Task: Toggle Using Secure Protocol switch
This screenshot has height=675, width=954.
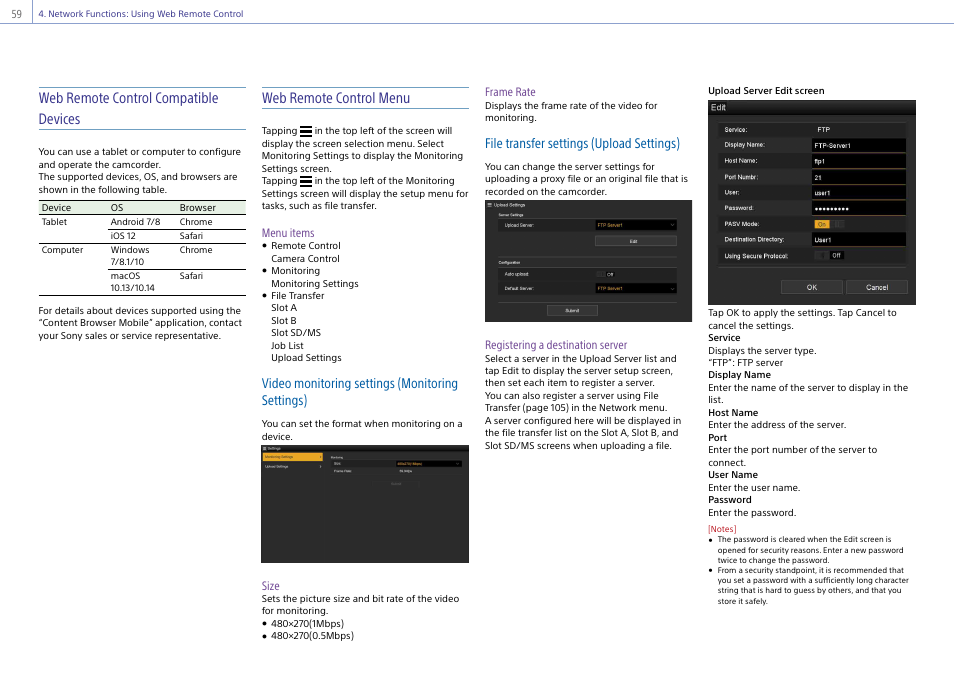Action: pyautogui.click(x=829, y=256)
